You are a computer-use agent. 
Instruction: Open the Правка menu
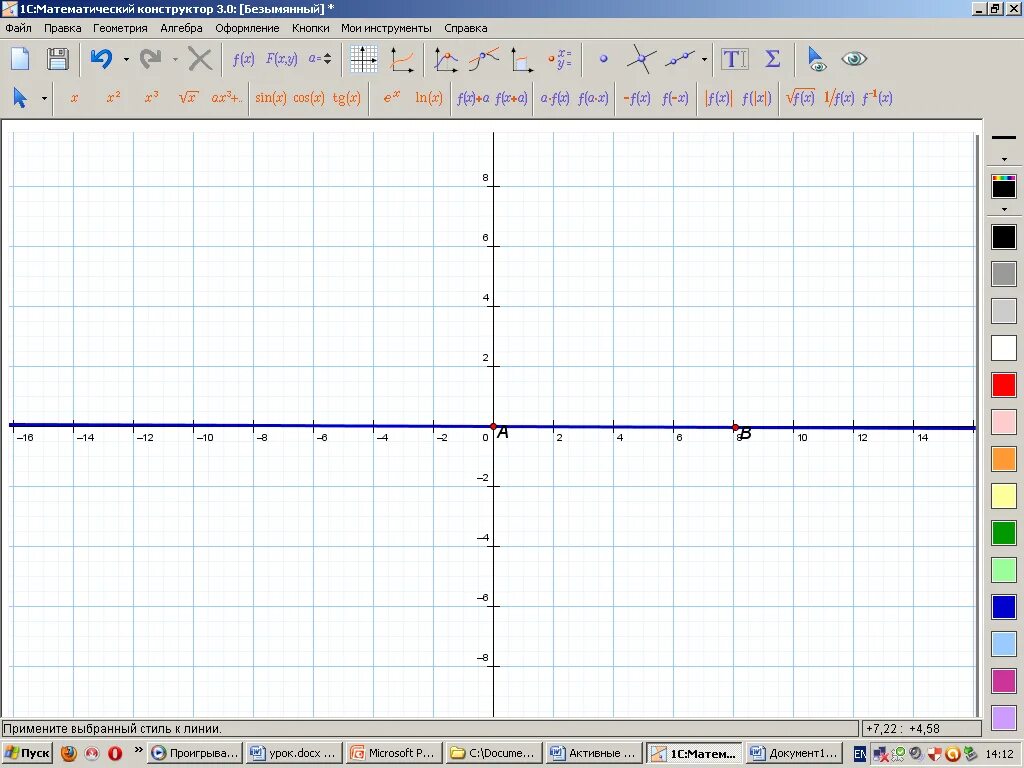click(x=63, y=28)
